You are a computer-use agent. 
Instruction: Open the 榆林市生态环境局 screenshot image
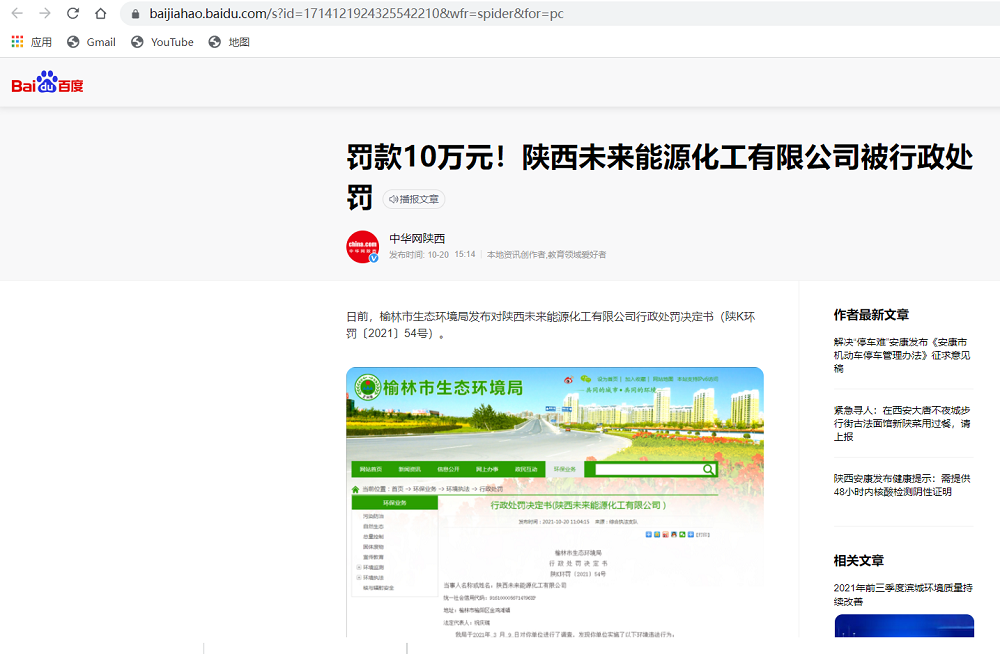click(x=555, y=502)
